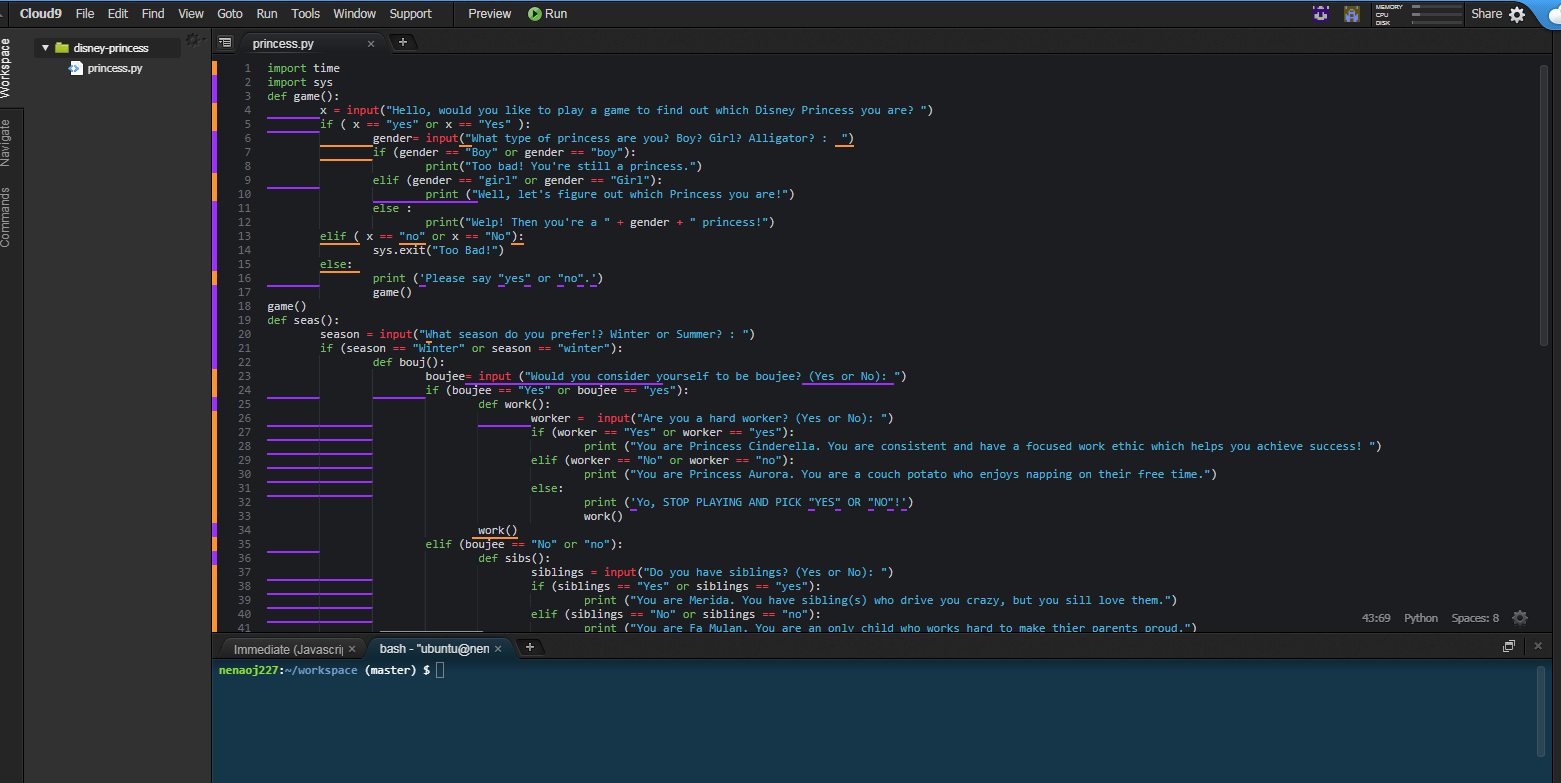
Task: Click the Preview button
Action: [490, 14]
